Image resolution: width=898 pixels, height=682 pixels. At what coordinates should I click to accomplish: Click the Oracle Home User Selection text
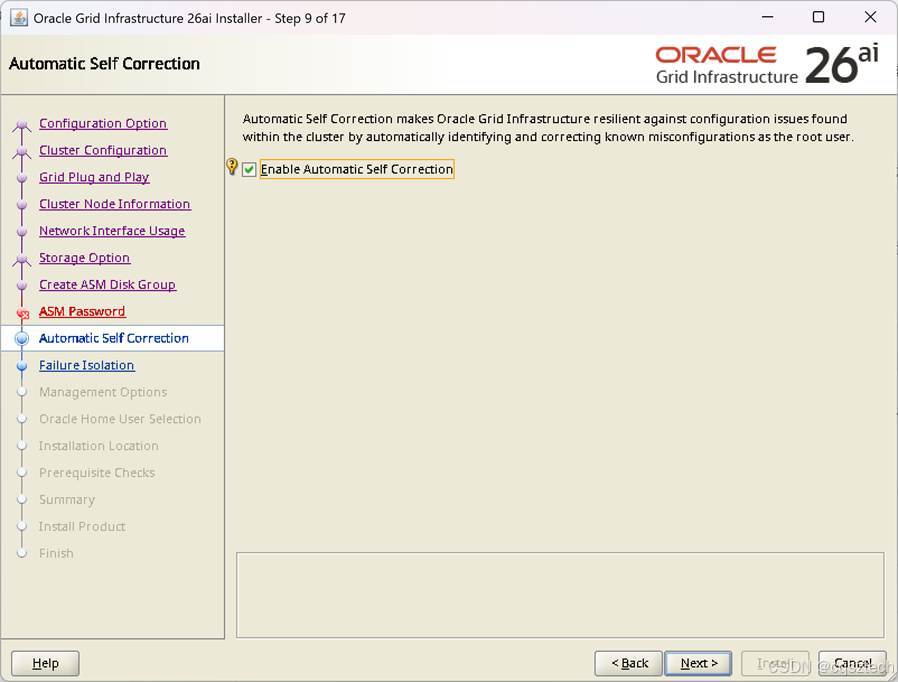tap(120, 419)
